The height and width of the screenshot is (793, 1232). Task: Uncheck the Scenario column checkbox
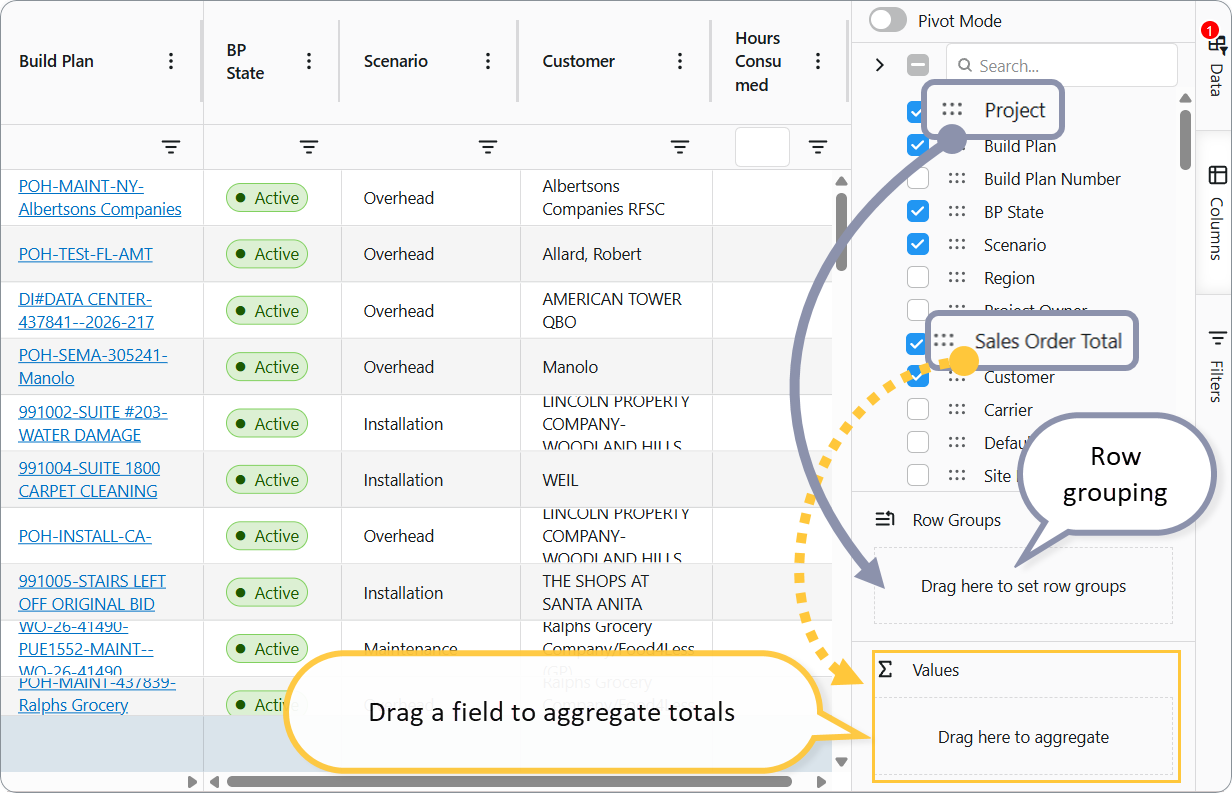click(x=917, y=245)
